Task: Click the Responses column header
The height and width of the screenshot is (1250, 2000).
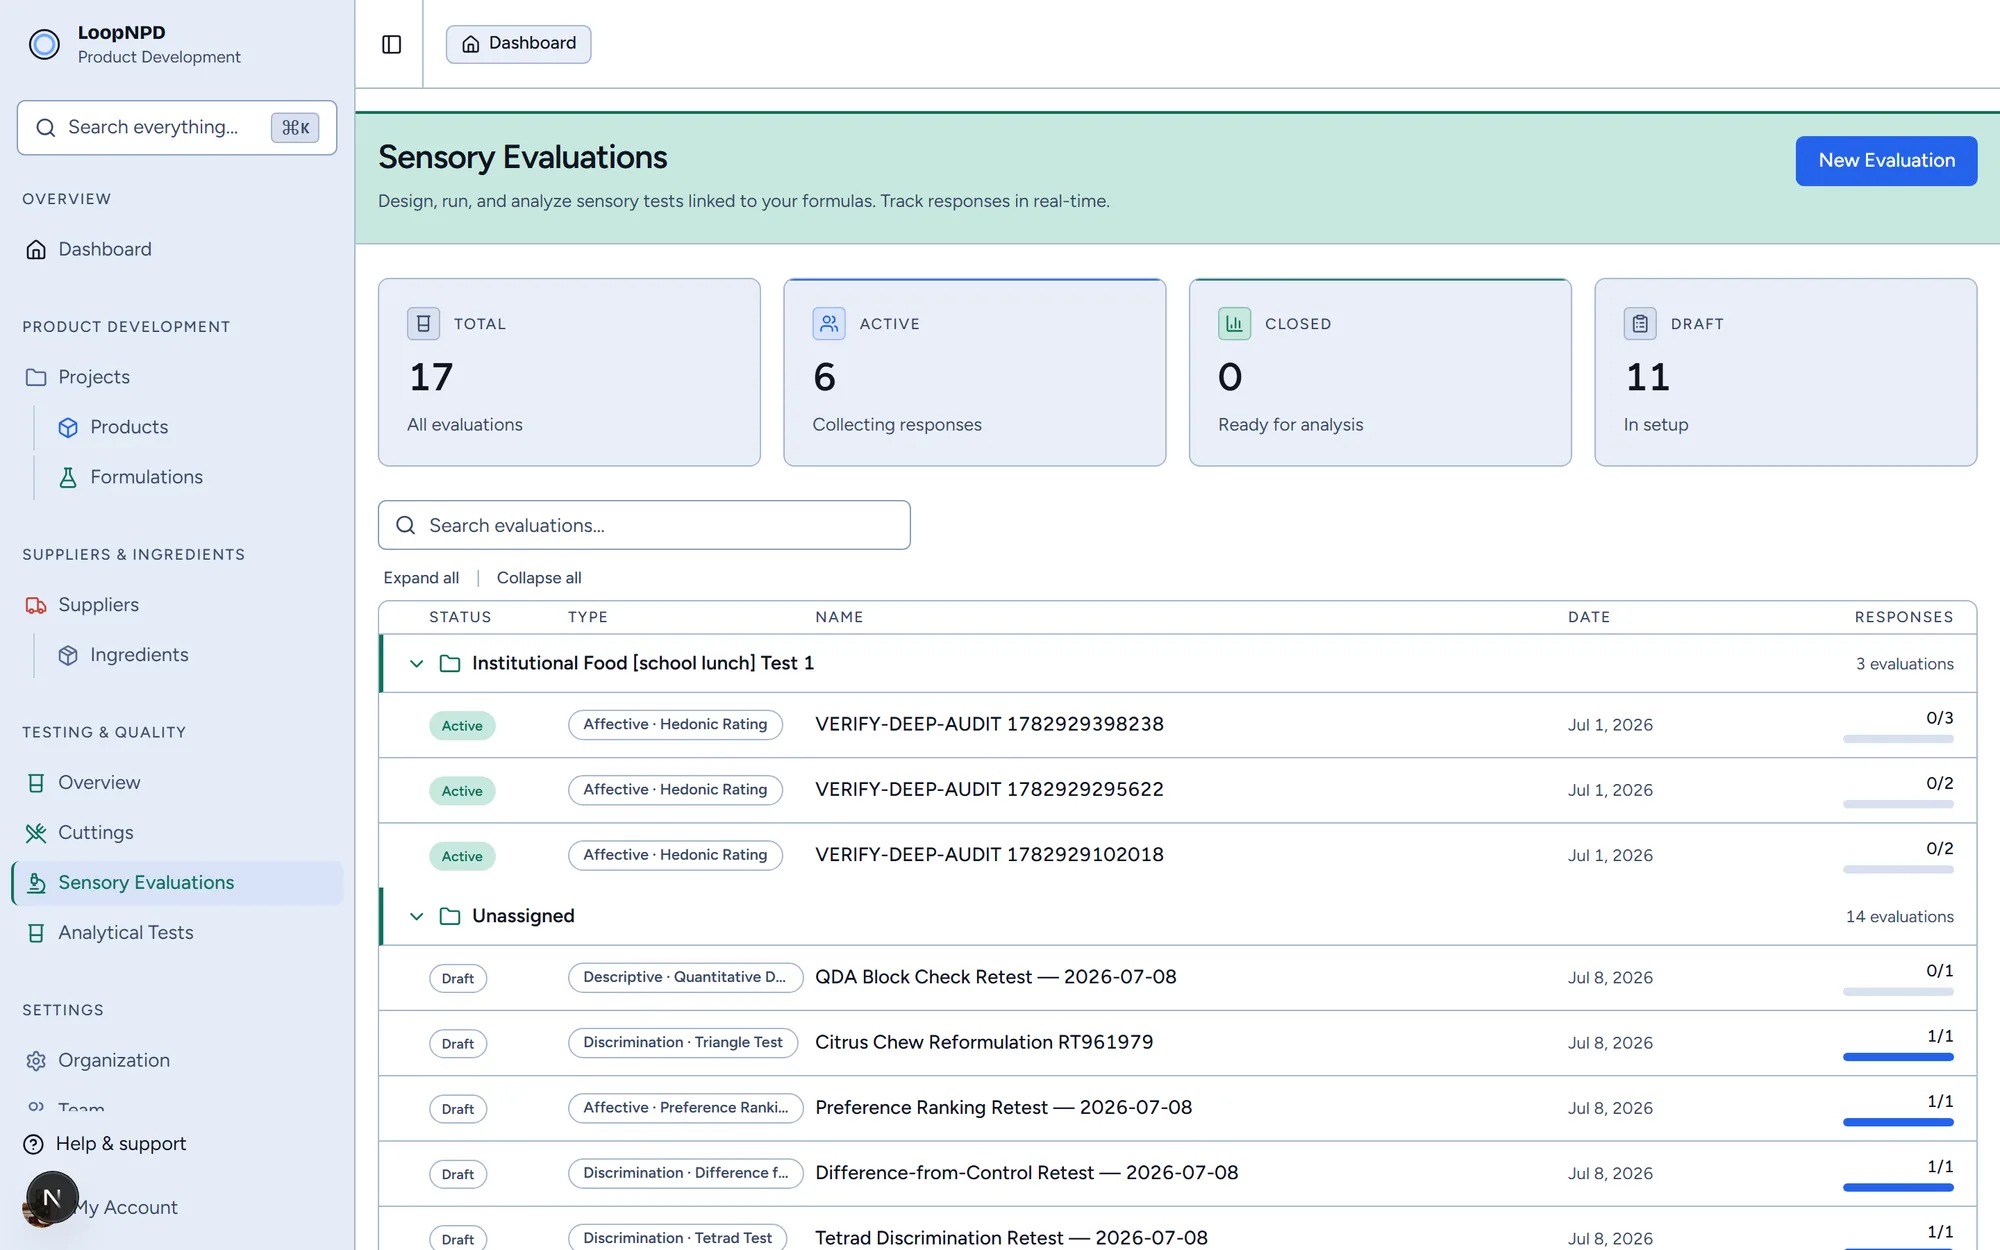Action: (x=1904, y=617)
